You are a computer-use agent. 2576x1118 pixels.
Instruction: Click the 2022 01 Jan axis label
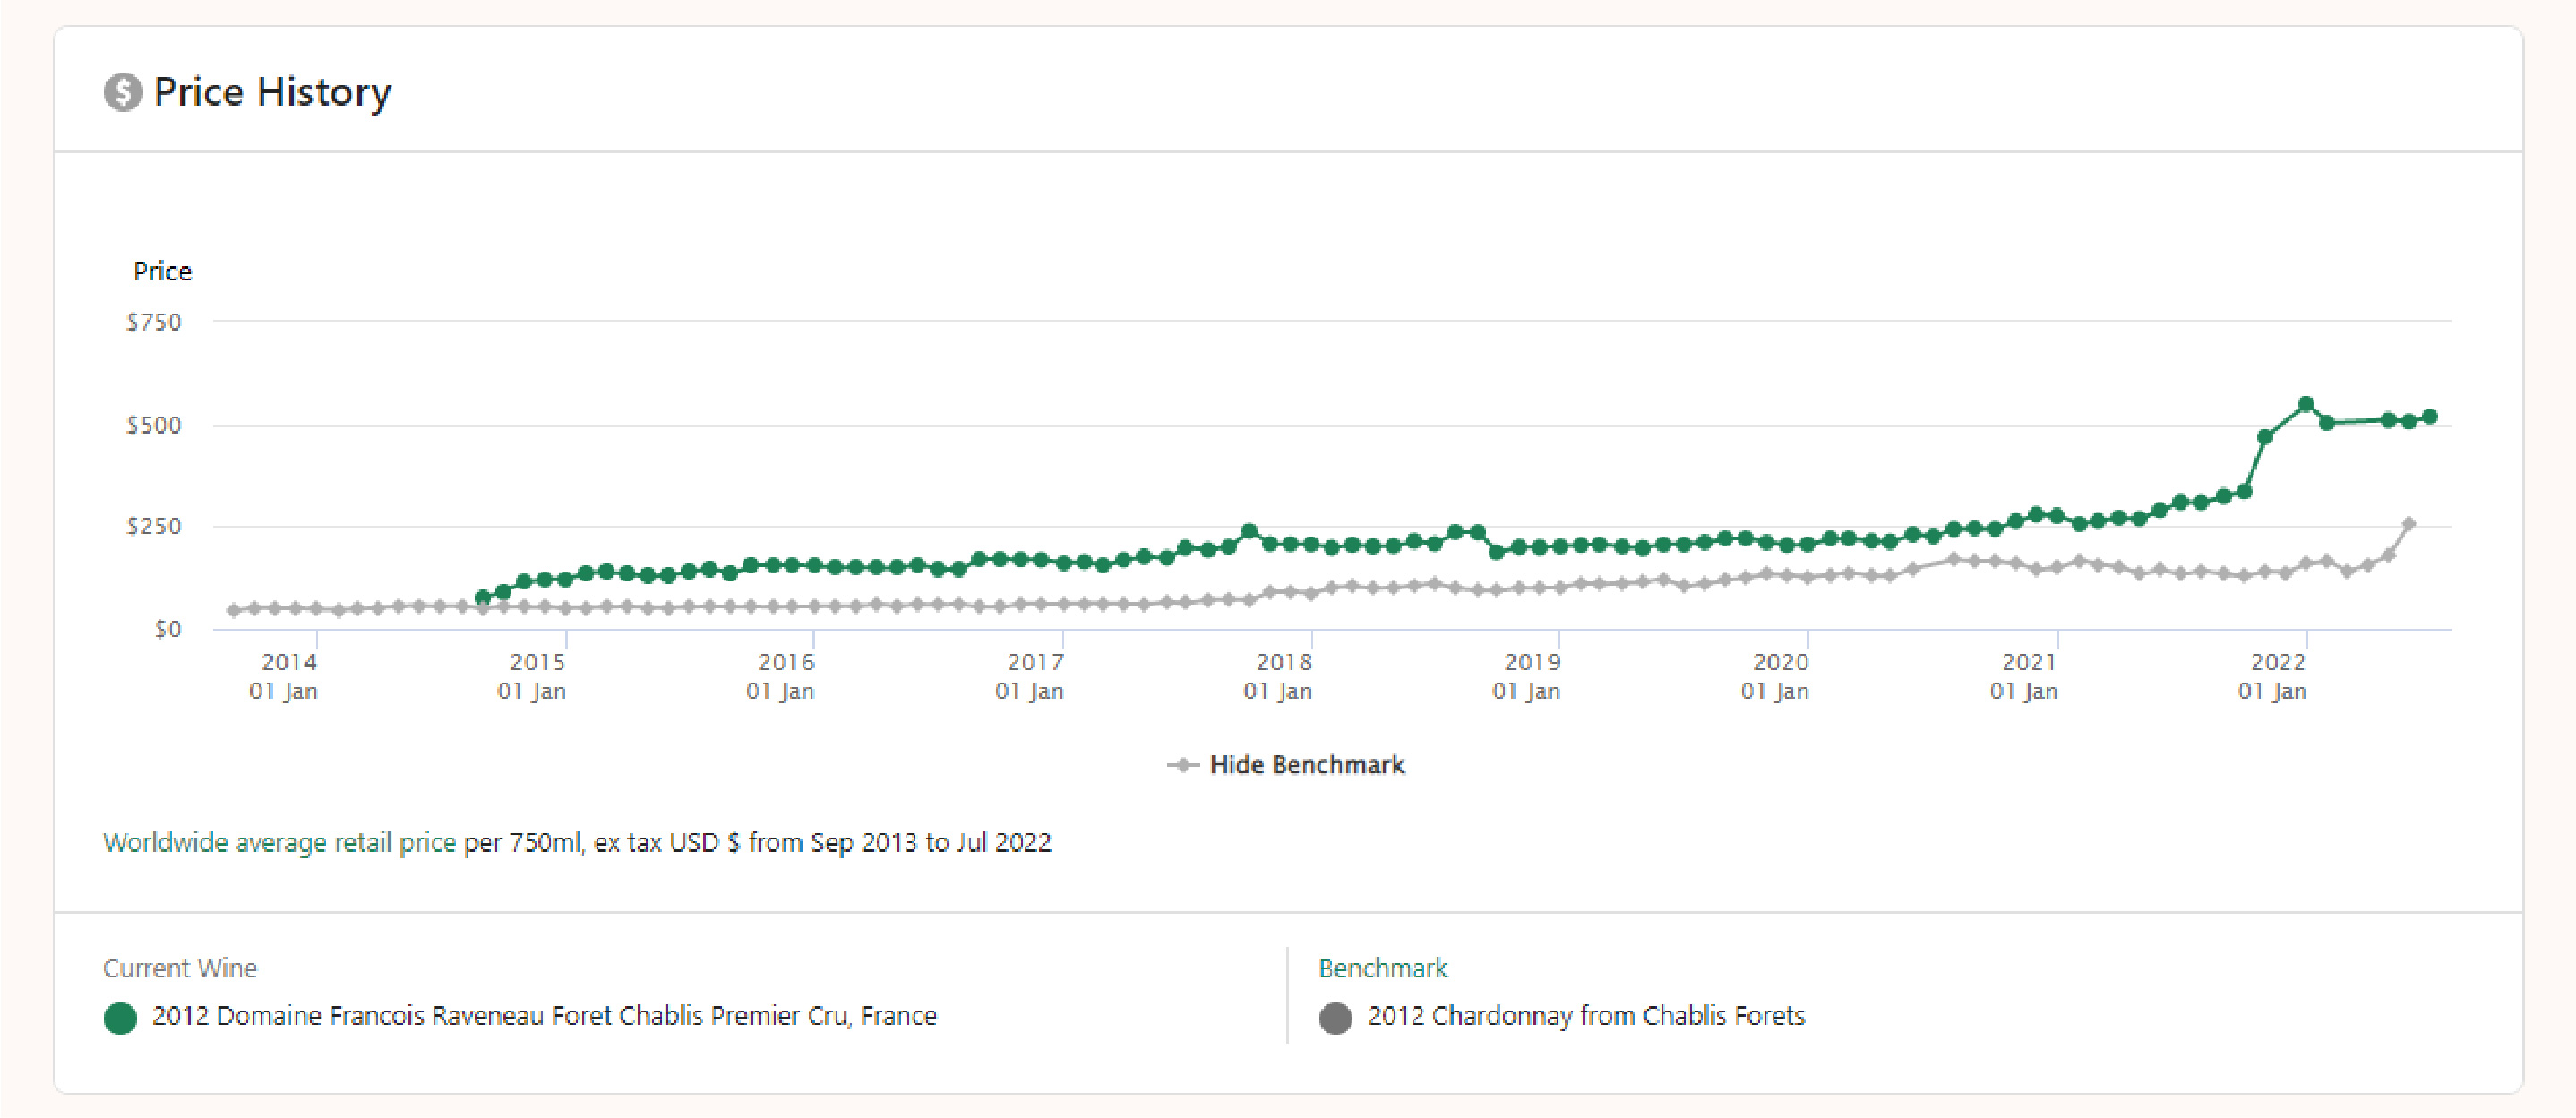(2272, 677)
